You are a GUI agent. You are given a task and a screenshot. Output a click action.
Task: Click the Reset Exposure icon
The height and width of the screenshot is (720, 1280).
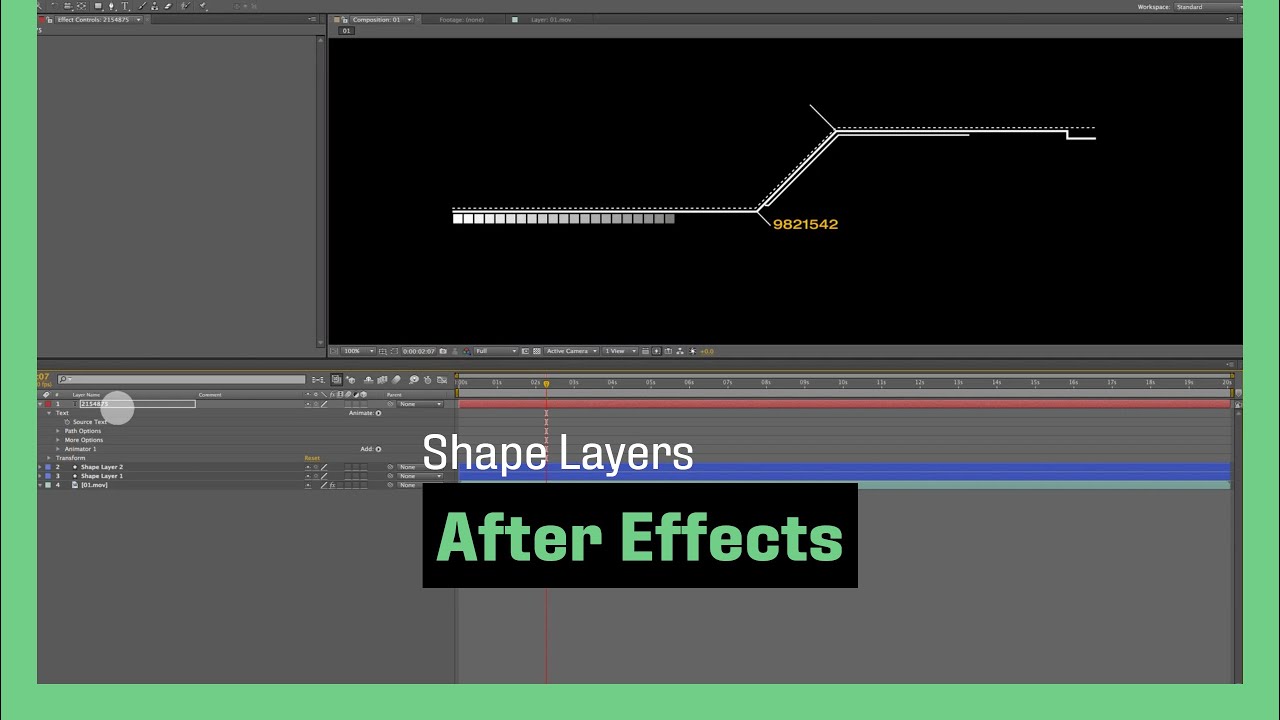[692, 351]
